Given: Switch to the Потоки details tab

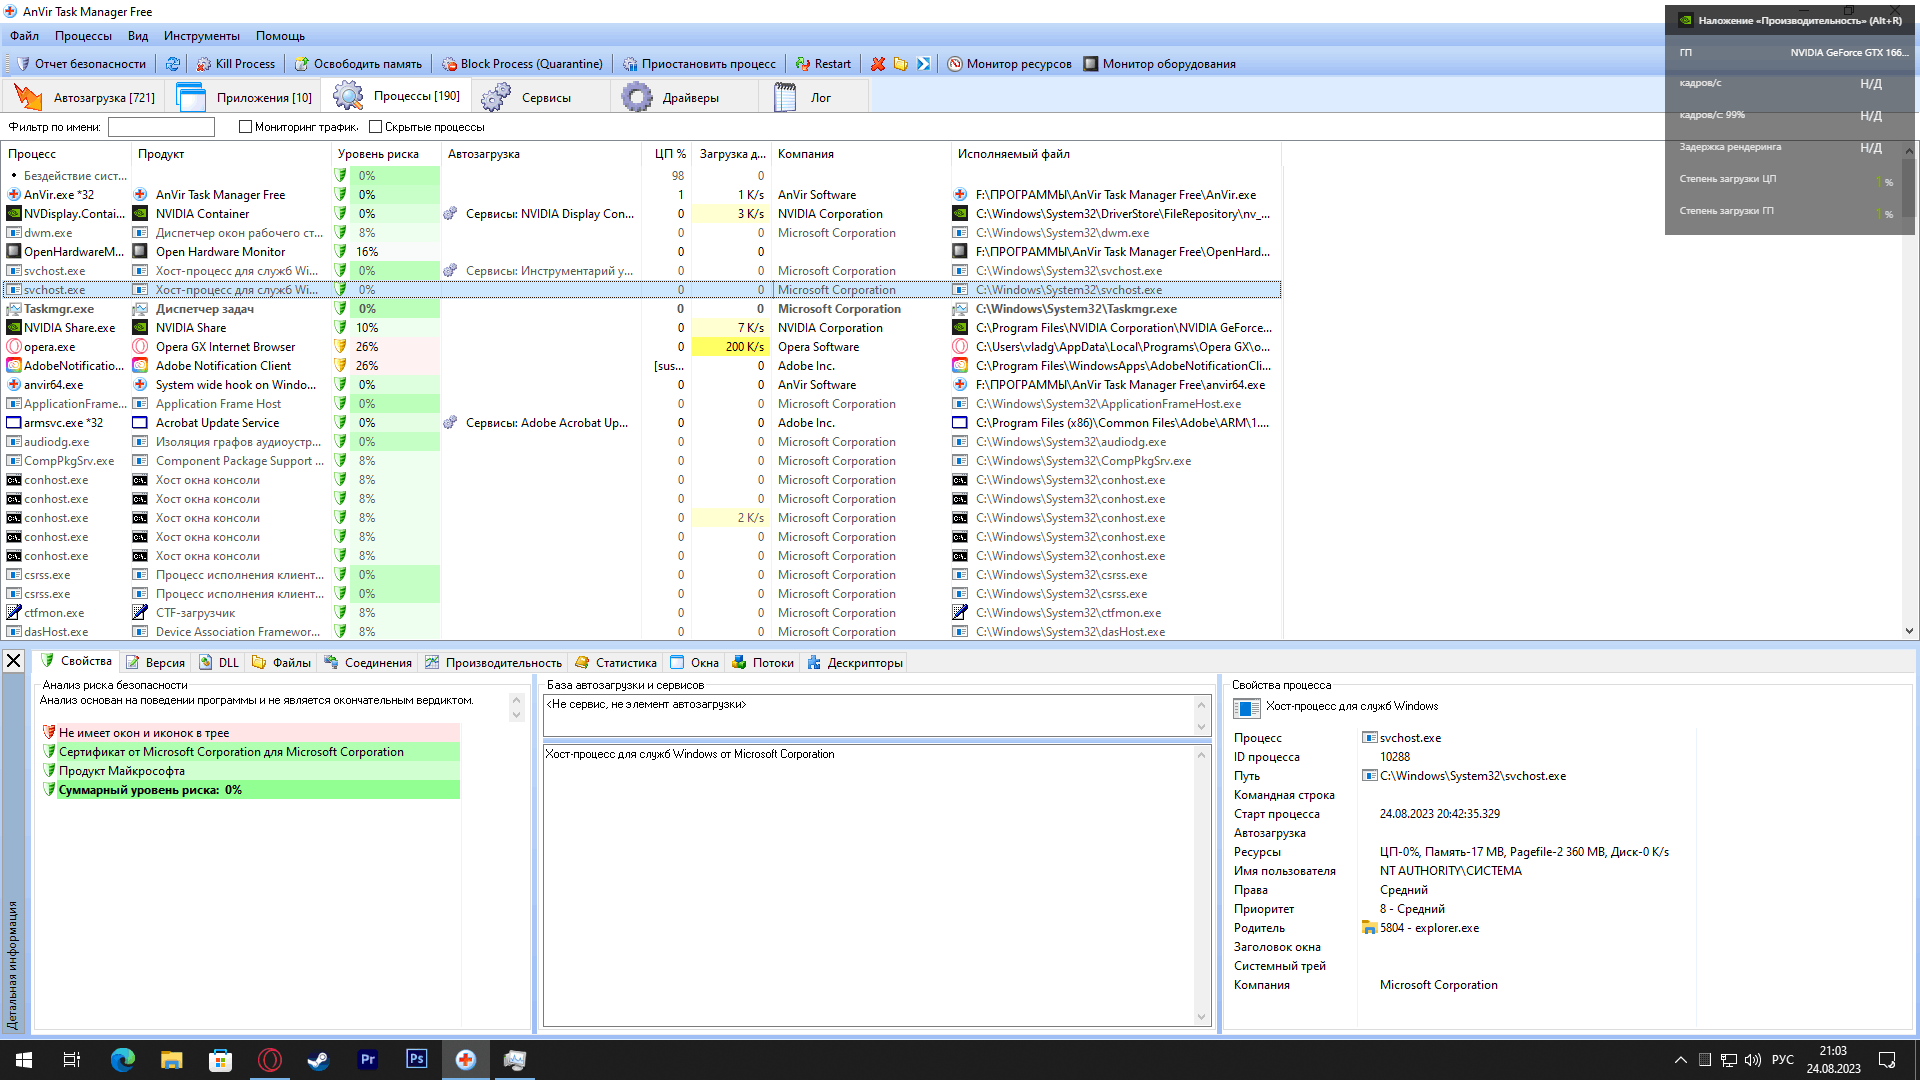Looking at the screenshot, I should (763, 663).
